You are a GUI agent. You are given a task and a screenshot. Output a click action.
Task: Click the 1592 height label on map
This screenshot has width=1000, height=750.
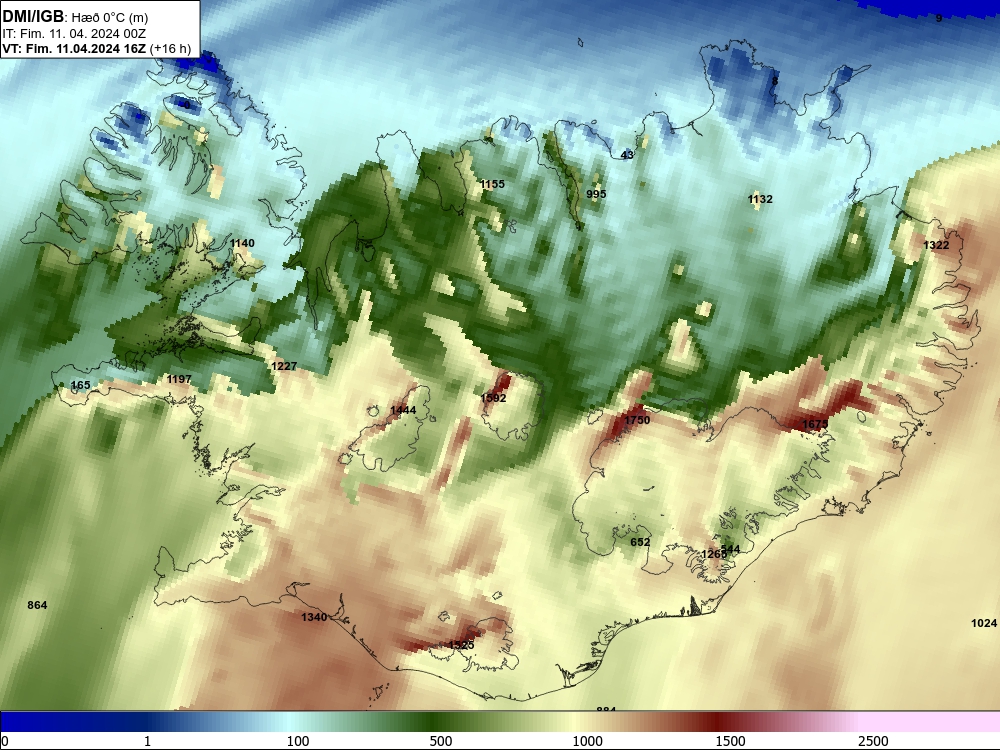[x=494, y=398]
